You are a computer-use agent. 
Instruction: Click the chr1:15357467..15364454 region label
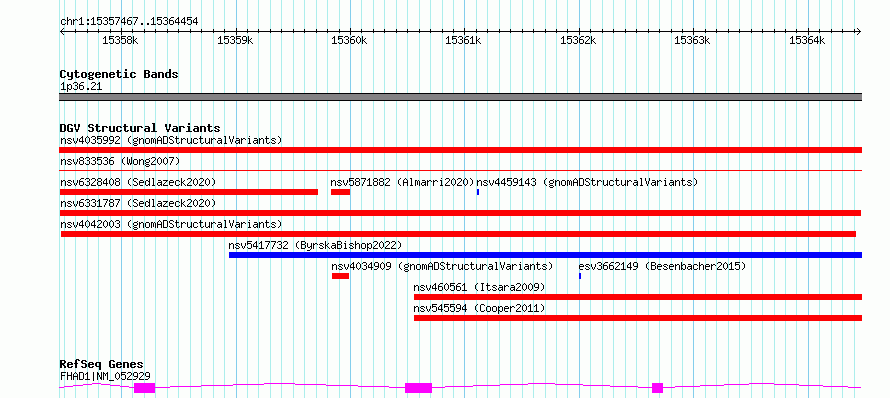click(129, 22)
